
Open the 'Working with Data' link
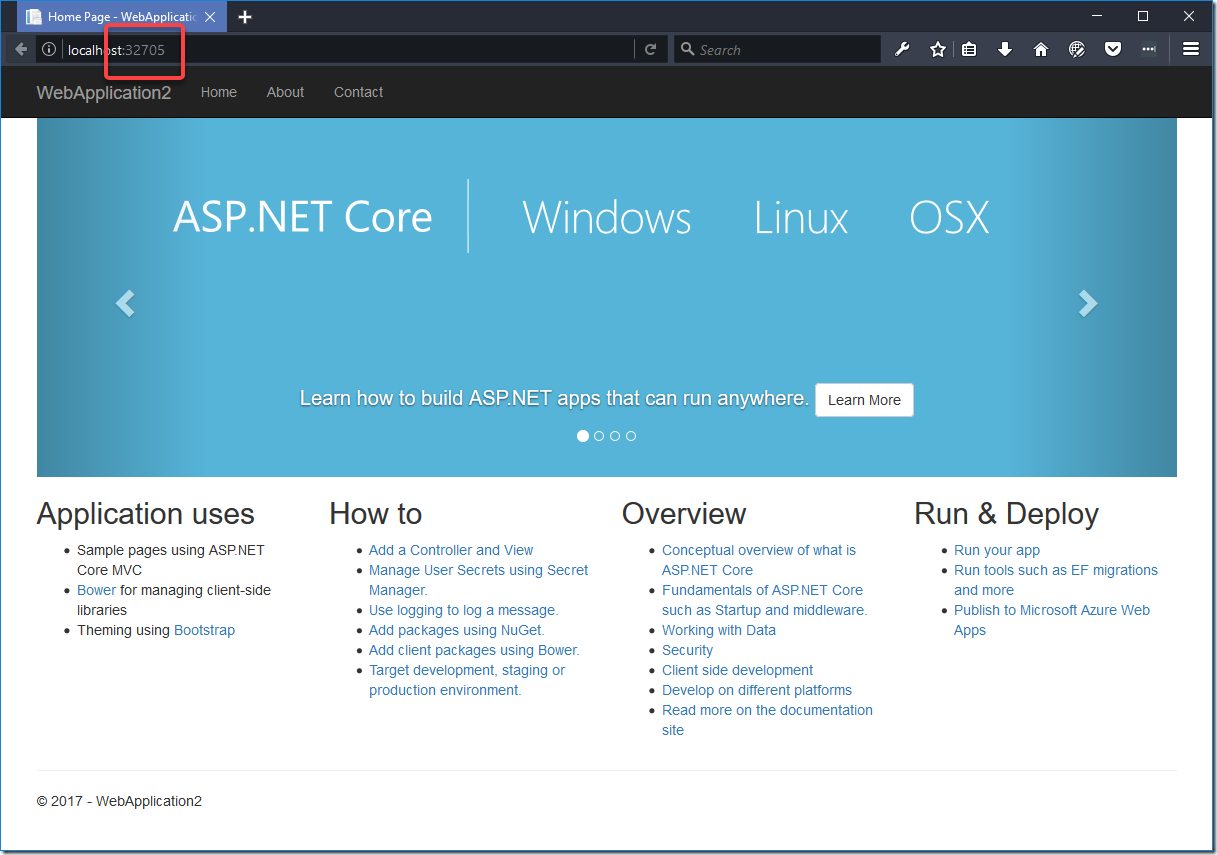pyautogui.click(x=719, y=630)
